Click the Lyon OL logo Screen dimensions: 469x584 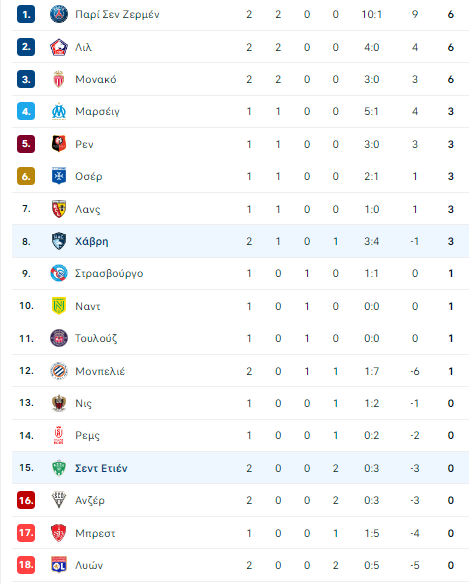coord(59,565)
